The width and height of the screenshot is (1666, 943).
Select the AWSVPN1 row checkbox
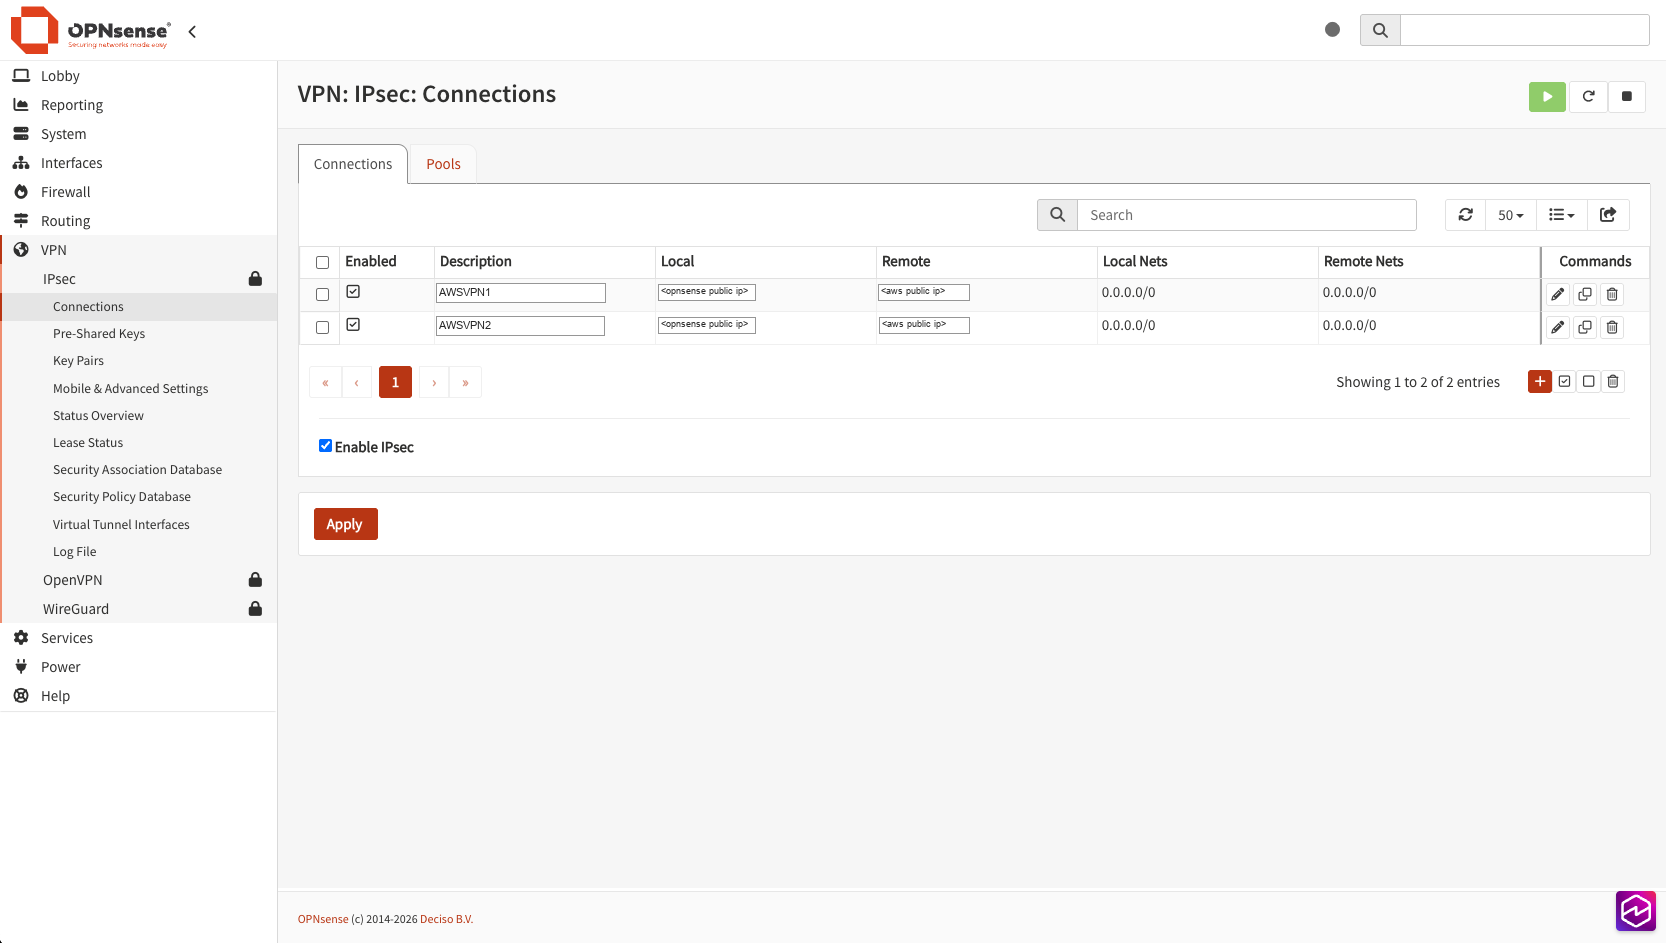click(322, 294)
